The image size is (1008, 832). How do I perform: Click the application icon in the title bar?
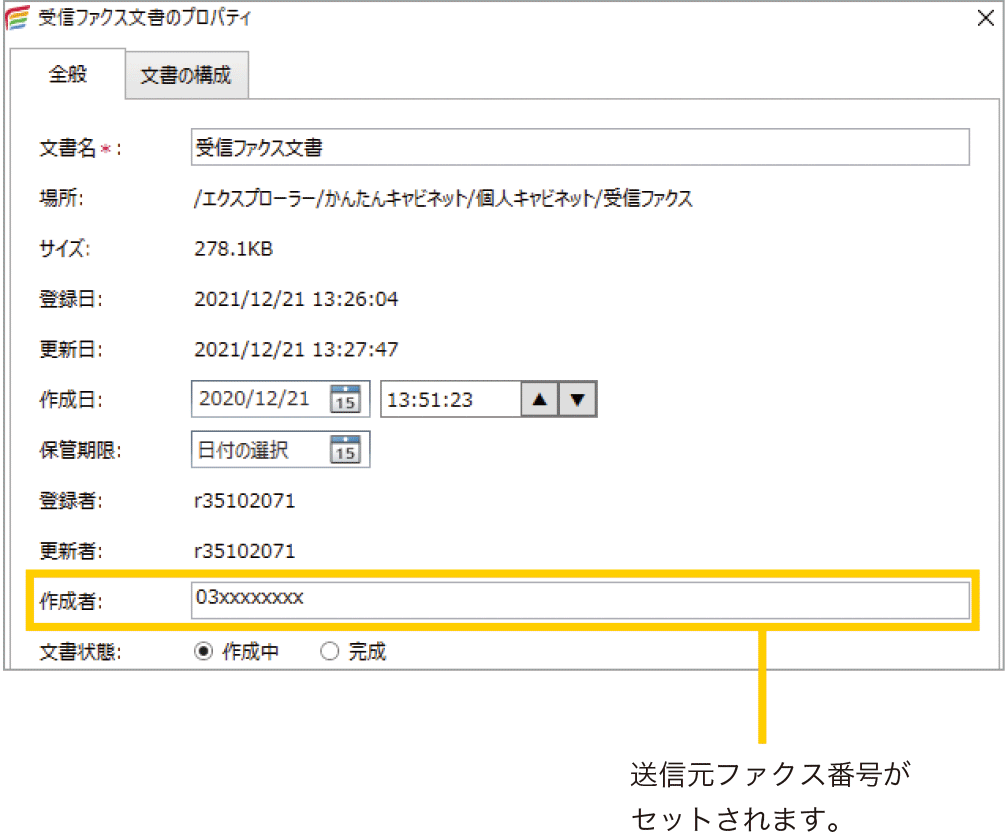17,18
